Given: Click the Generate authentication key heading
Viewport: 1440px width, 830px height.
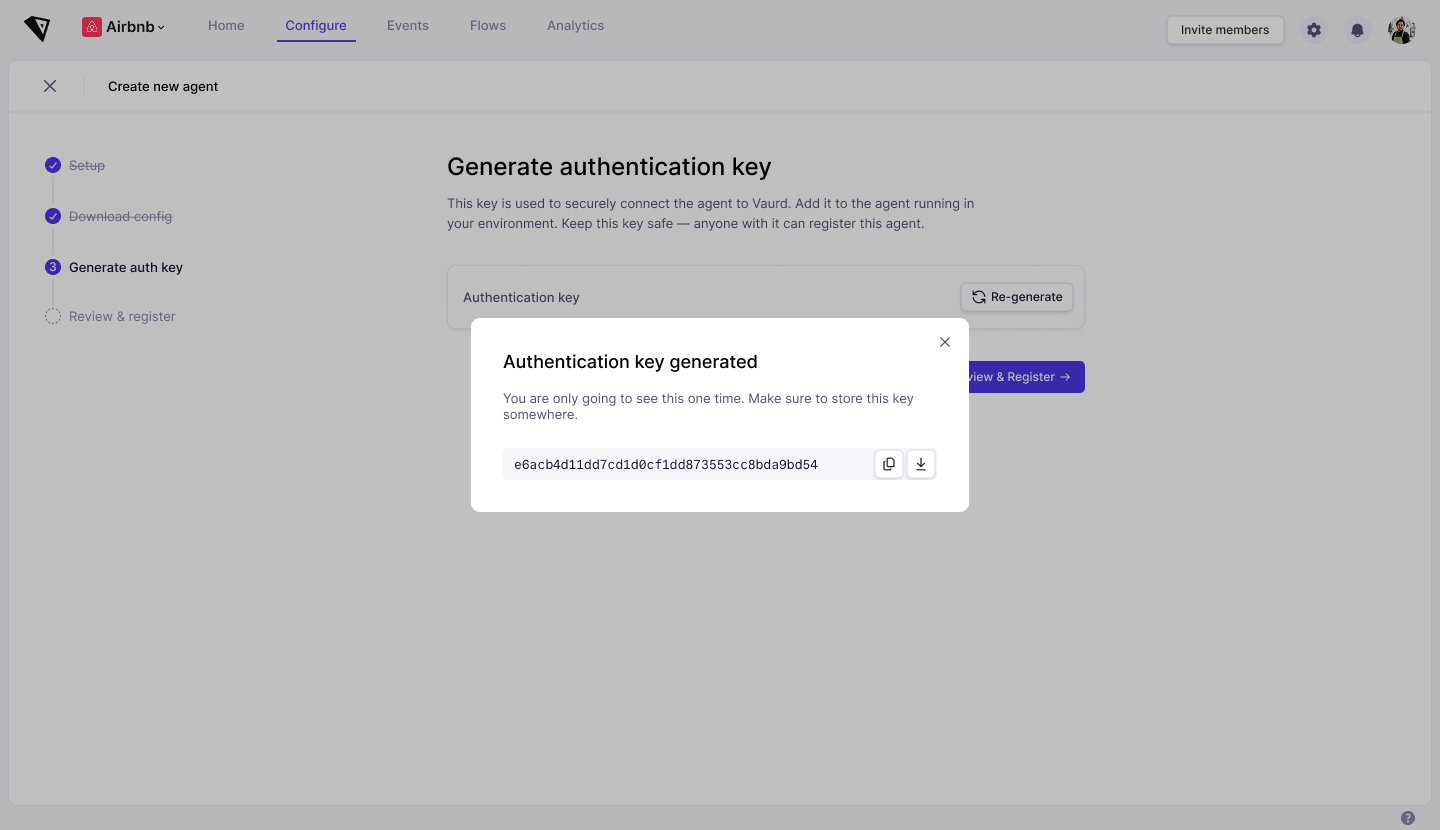Looking at the screenshot, I should coord(609,167).
